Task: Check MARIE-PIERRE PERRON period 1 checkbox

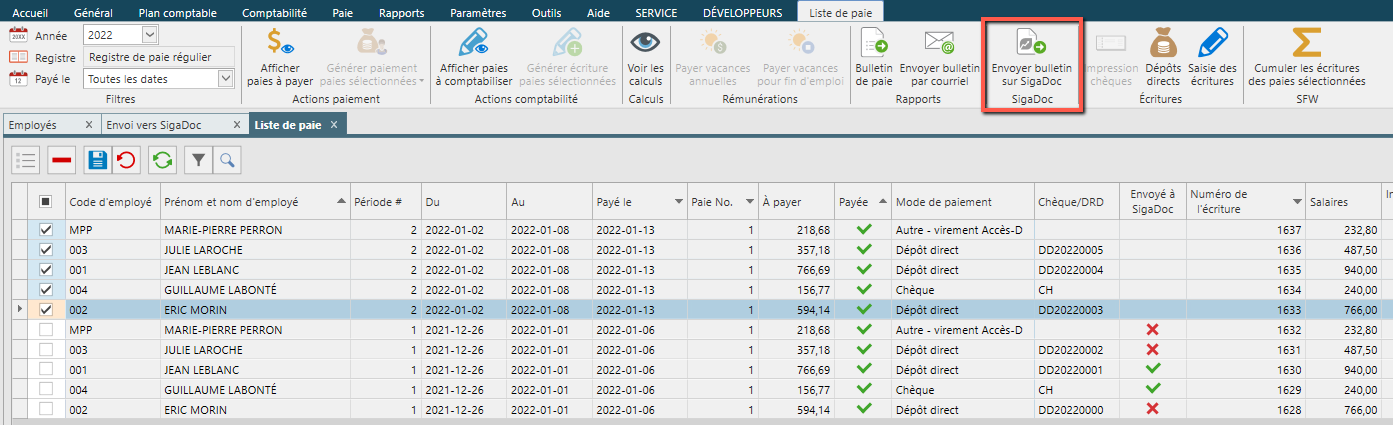Action: click(x=46, y=329)
